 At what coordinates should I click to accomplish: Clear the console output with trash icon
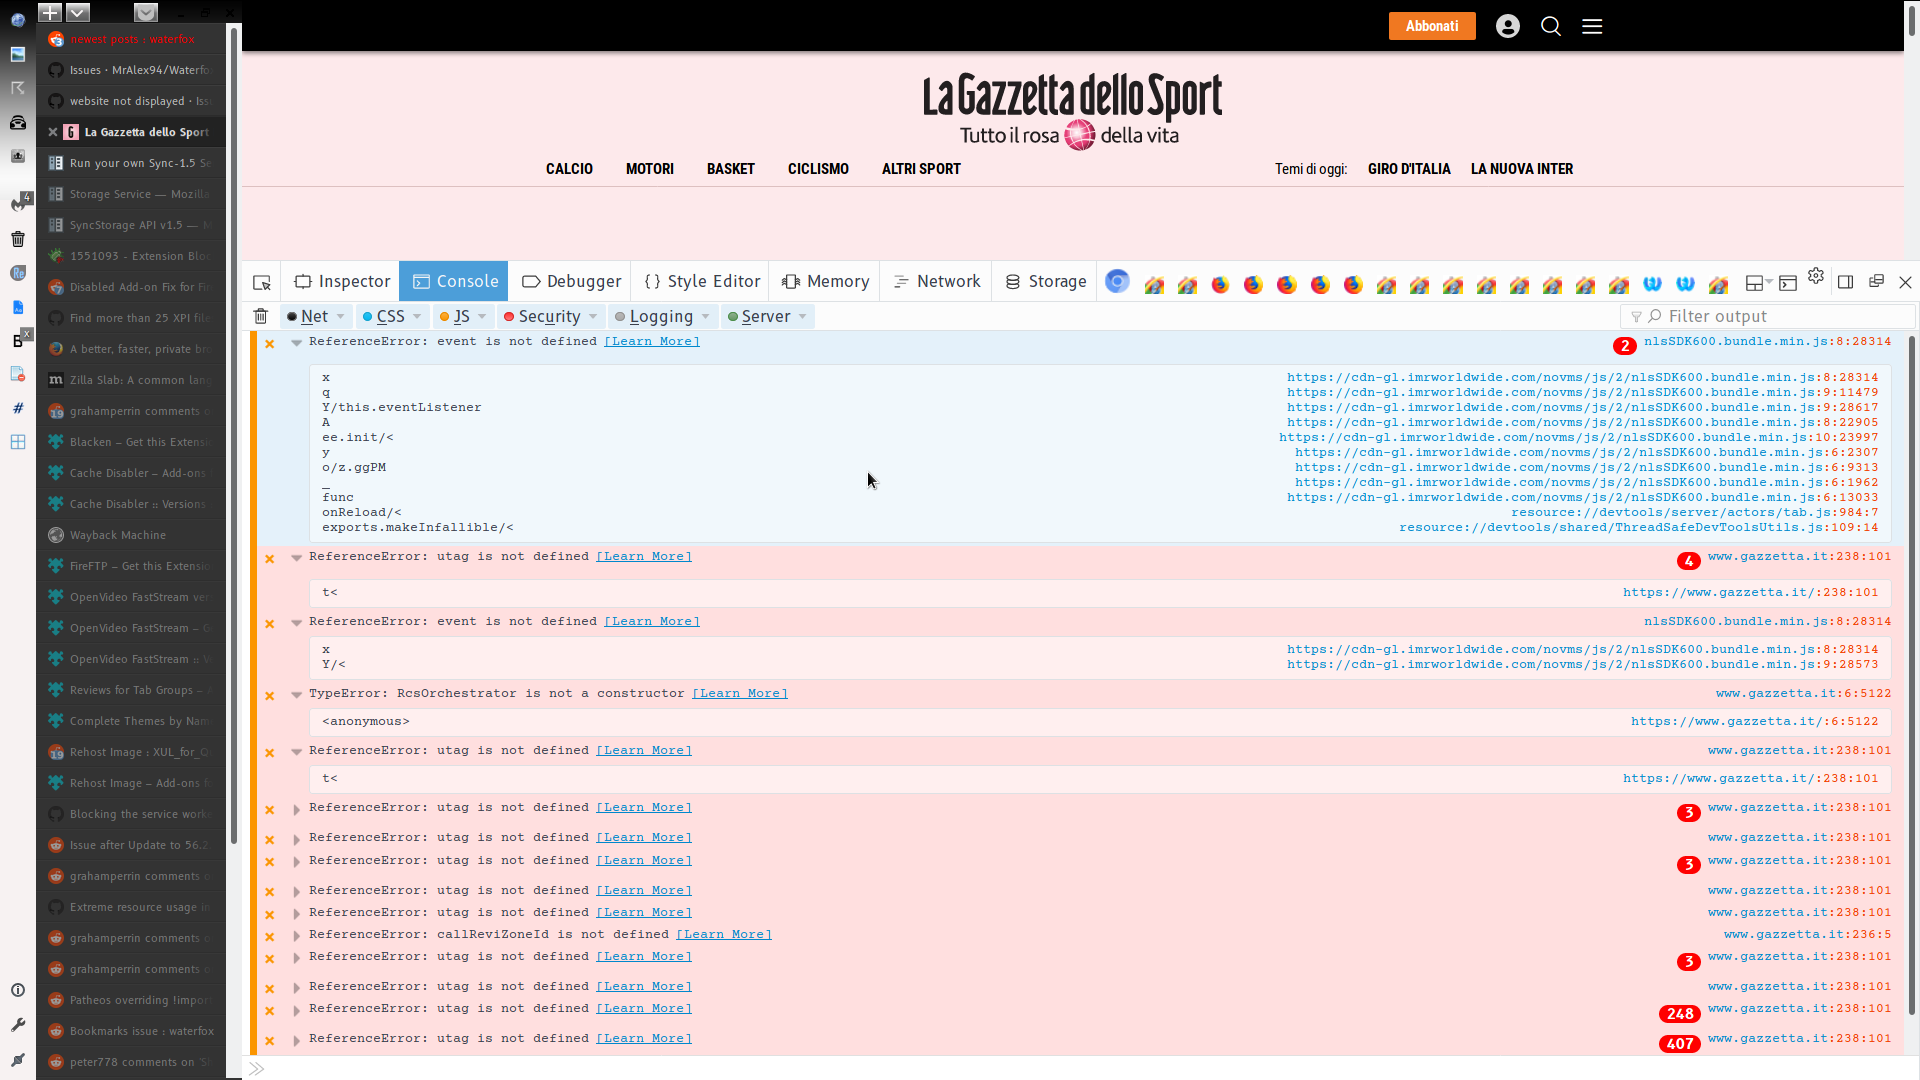[x=261, y=316]
